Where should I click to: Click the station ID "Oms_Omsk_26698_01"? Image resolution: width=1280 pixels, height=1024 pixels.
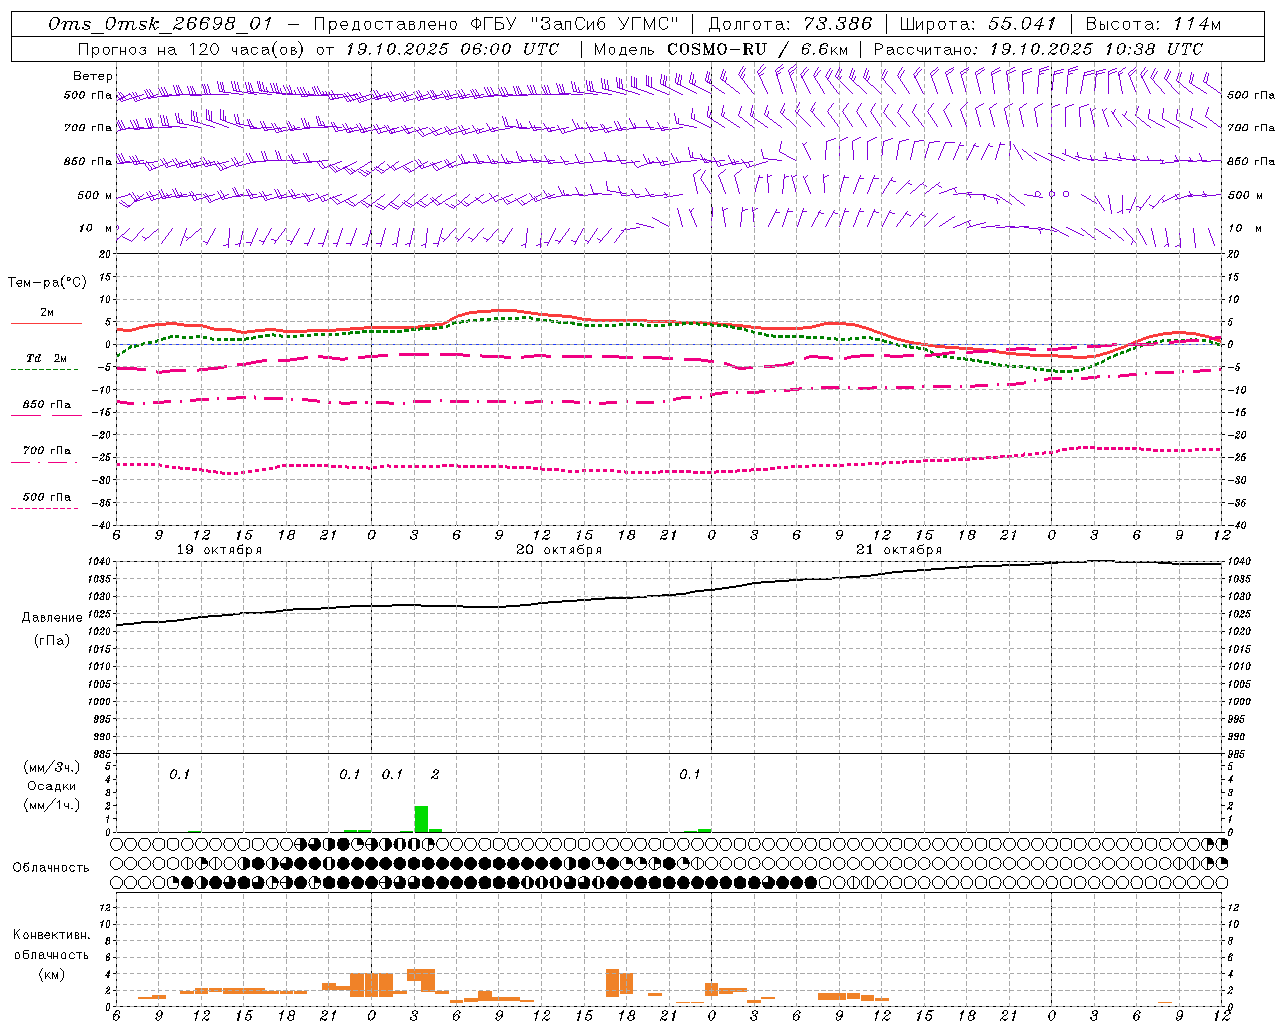160,24
